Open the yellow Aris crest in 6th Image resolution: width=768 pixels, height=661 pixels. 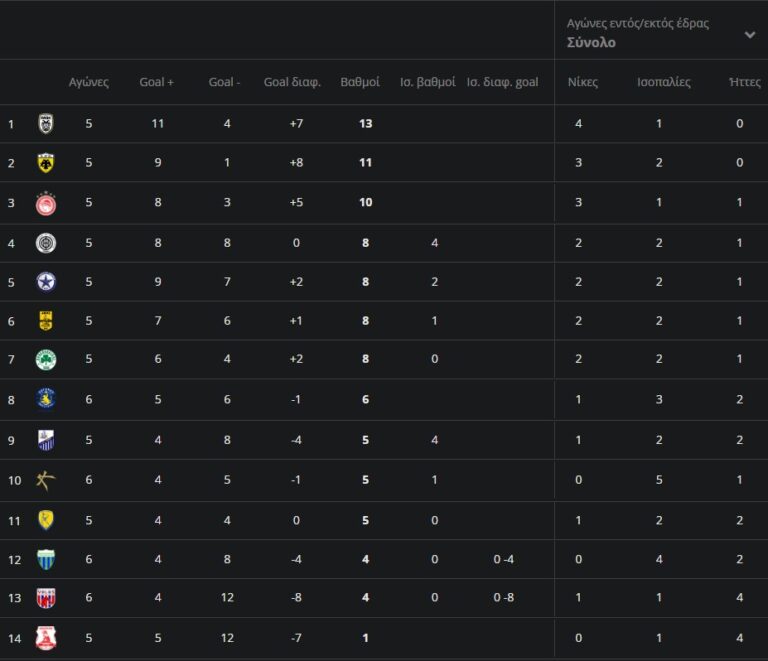46,321
